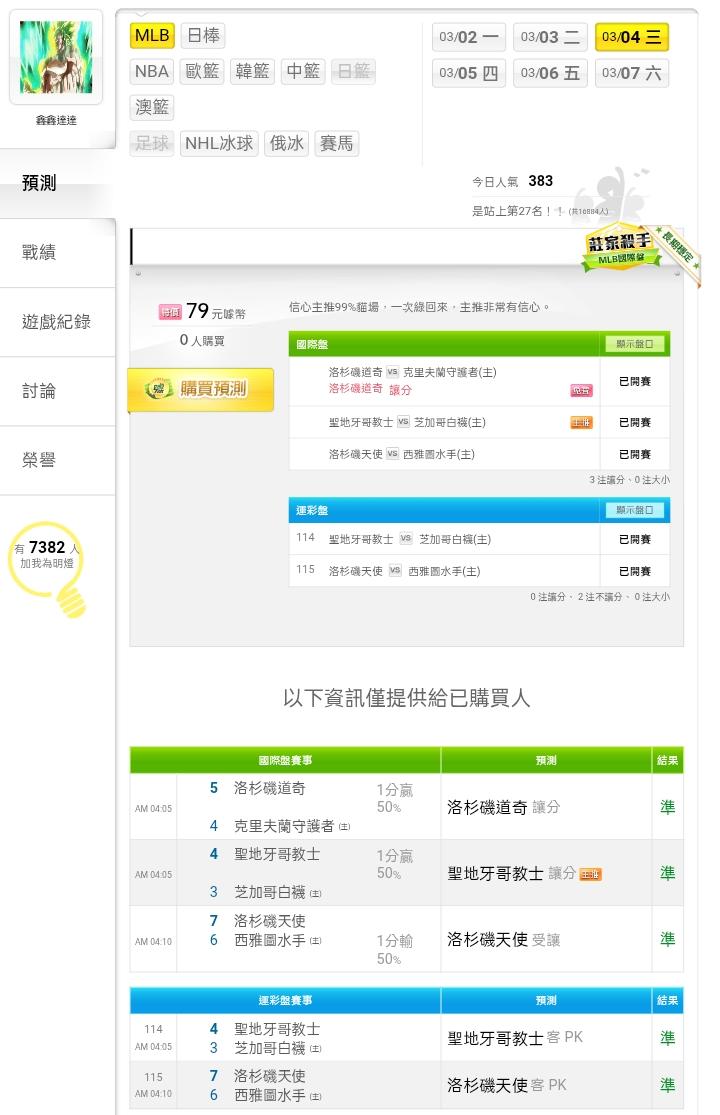Open the NHL冰球 tab
Image resolution: width=720 pixels, height=1115 pixels.
click(219, 144)
